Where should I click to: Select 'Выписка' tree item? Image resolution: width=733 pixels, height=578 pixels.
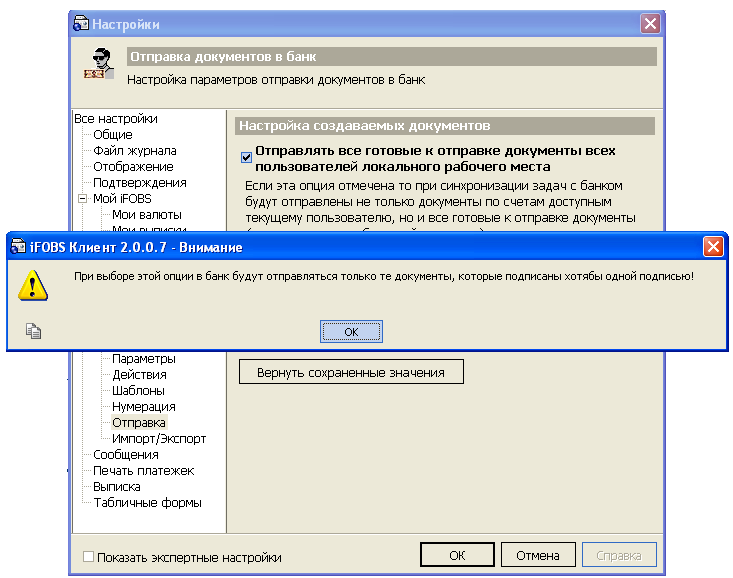[x=117, y=486]
